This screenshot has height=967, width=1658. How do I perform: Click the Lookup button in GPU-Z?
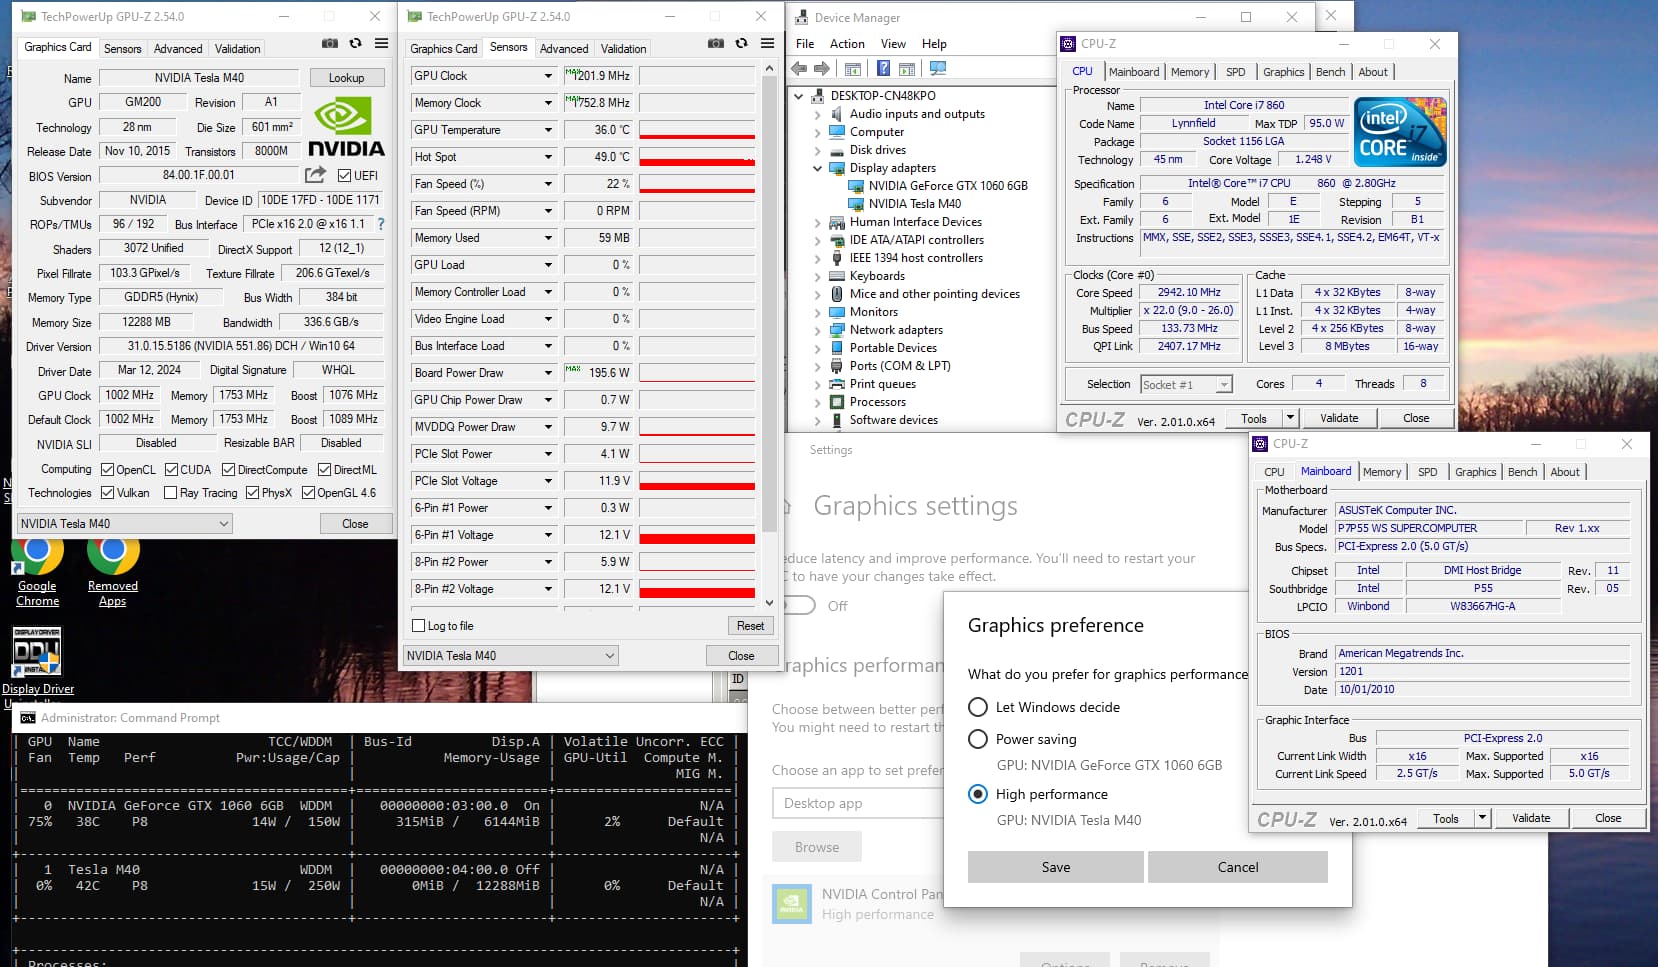[346, 78]
